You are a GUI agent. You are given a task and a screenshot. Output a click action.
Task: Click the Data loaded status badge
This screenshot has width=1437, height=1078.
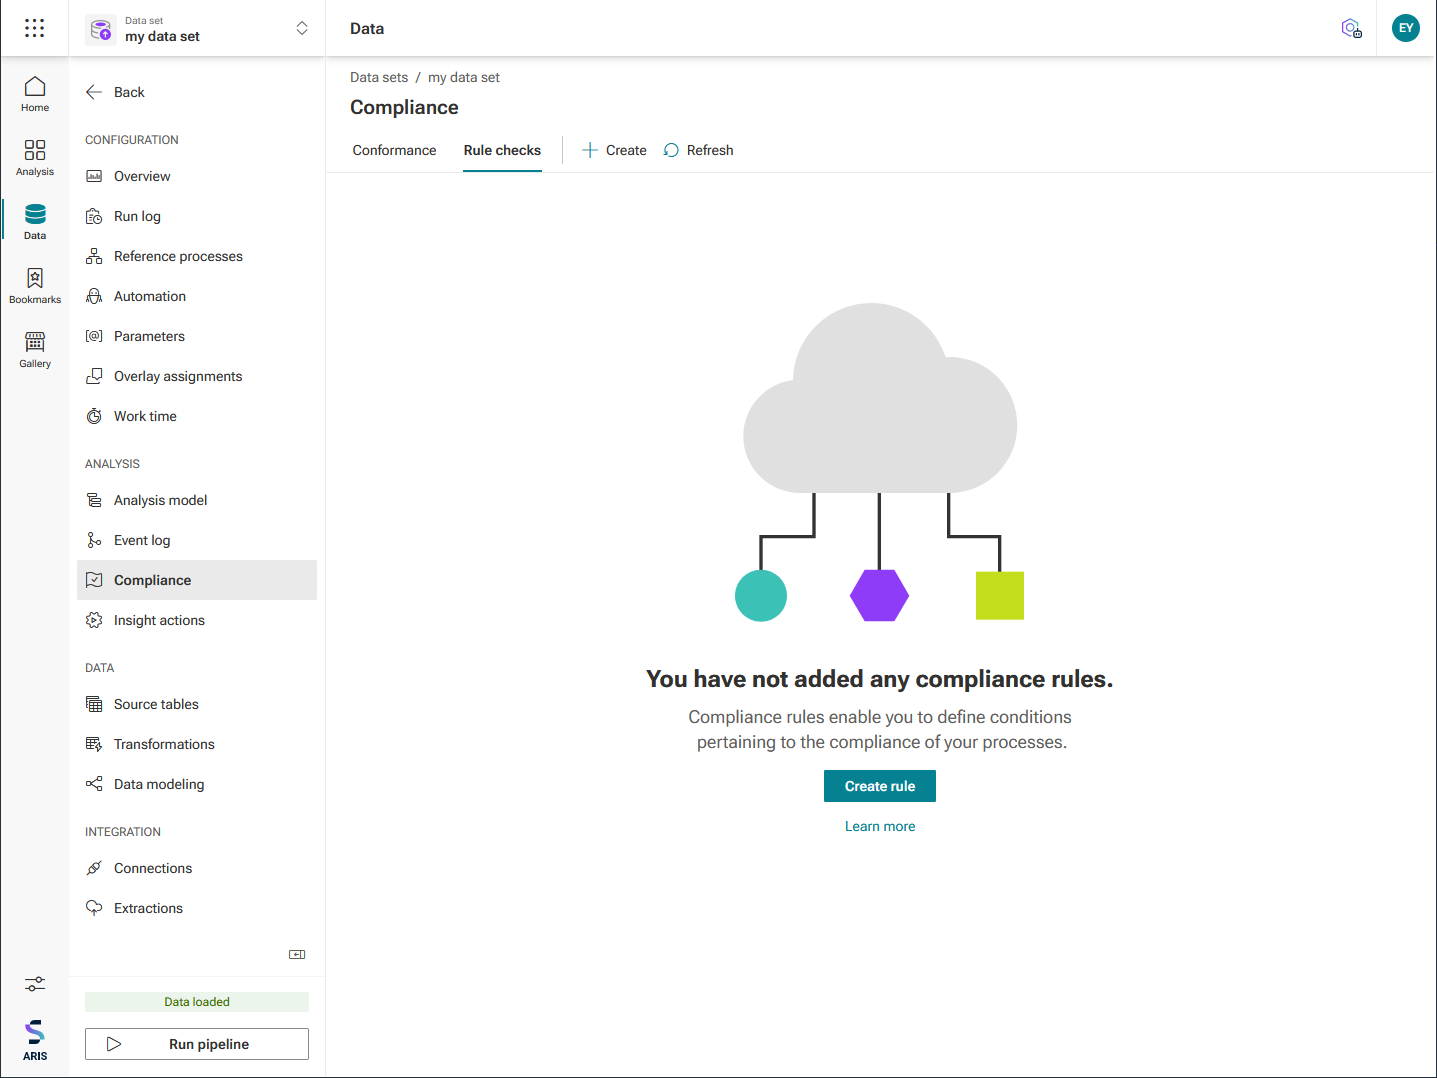197,1002
